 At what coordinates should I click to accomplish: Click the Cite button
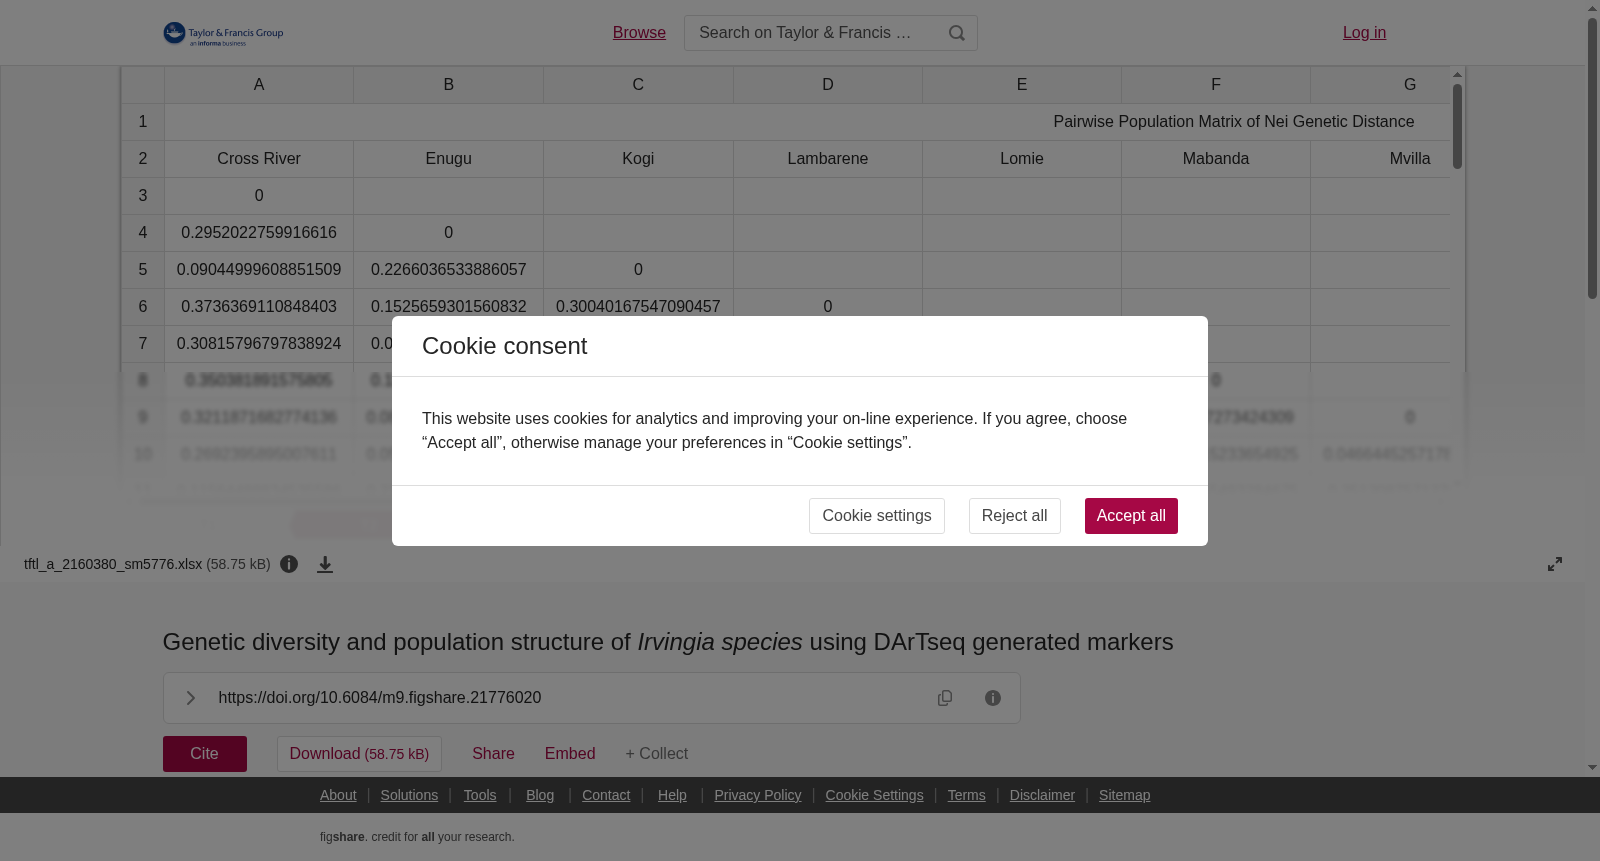[205, 754]
